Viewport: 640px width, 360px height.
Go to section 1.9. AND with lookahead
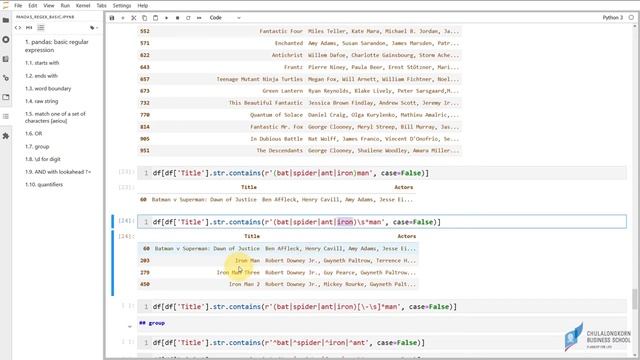(x=58, y=172)
